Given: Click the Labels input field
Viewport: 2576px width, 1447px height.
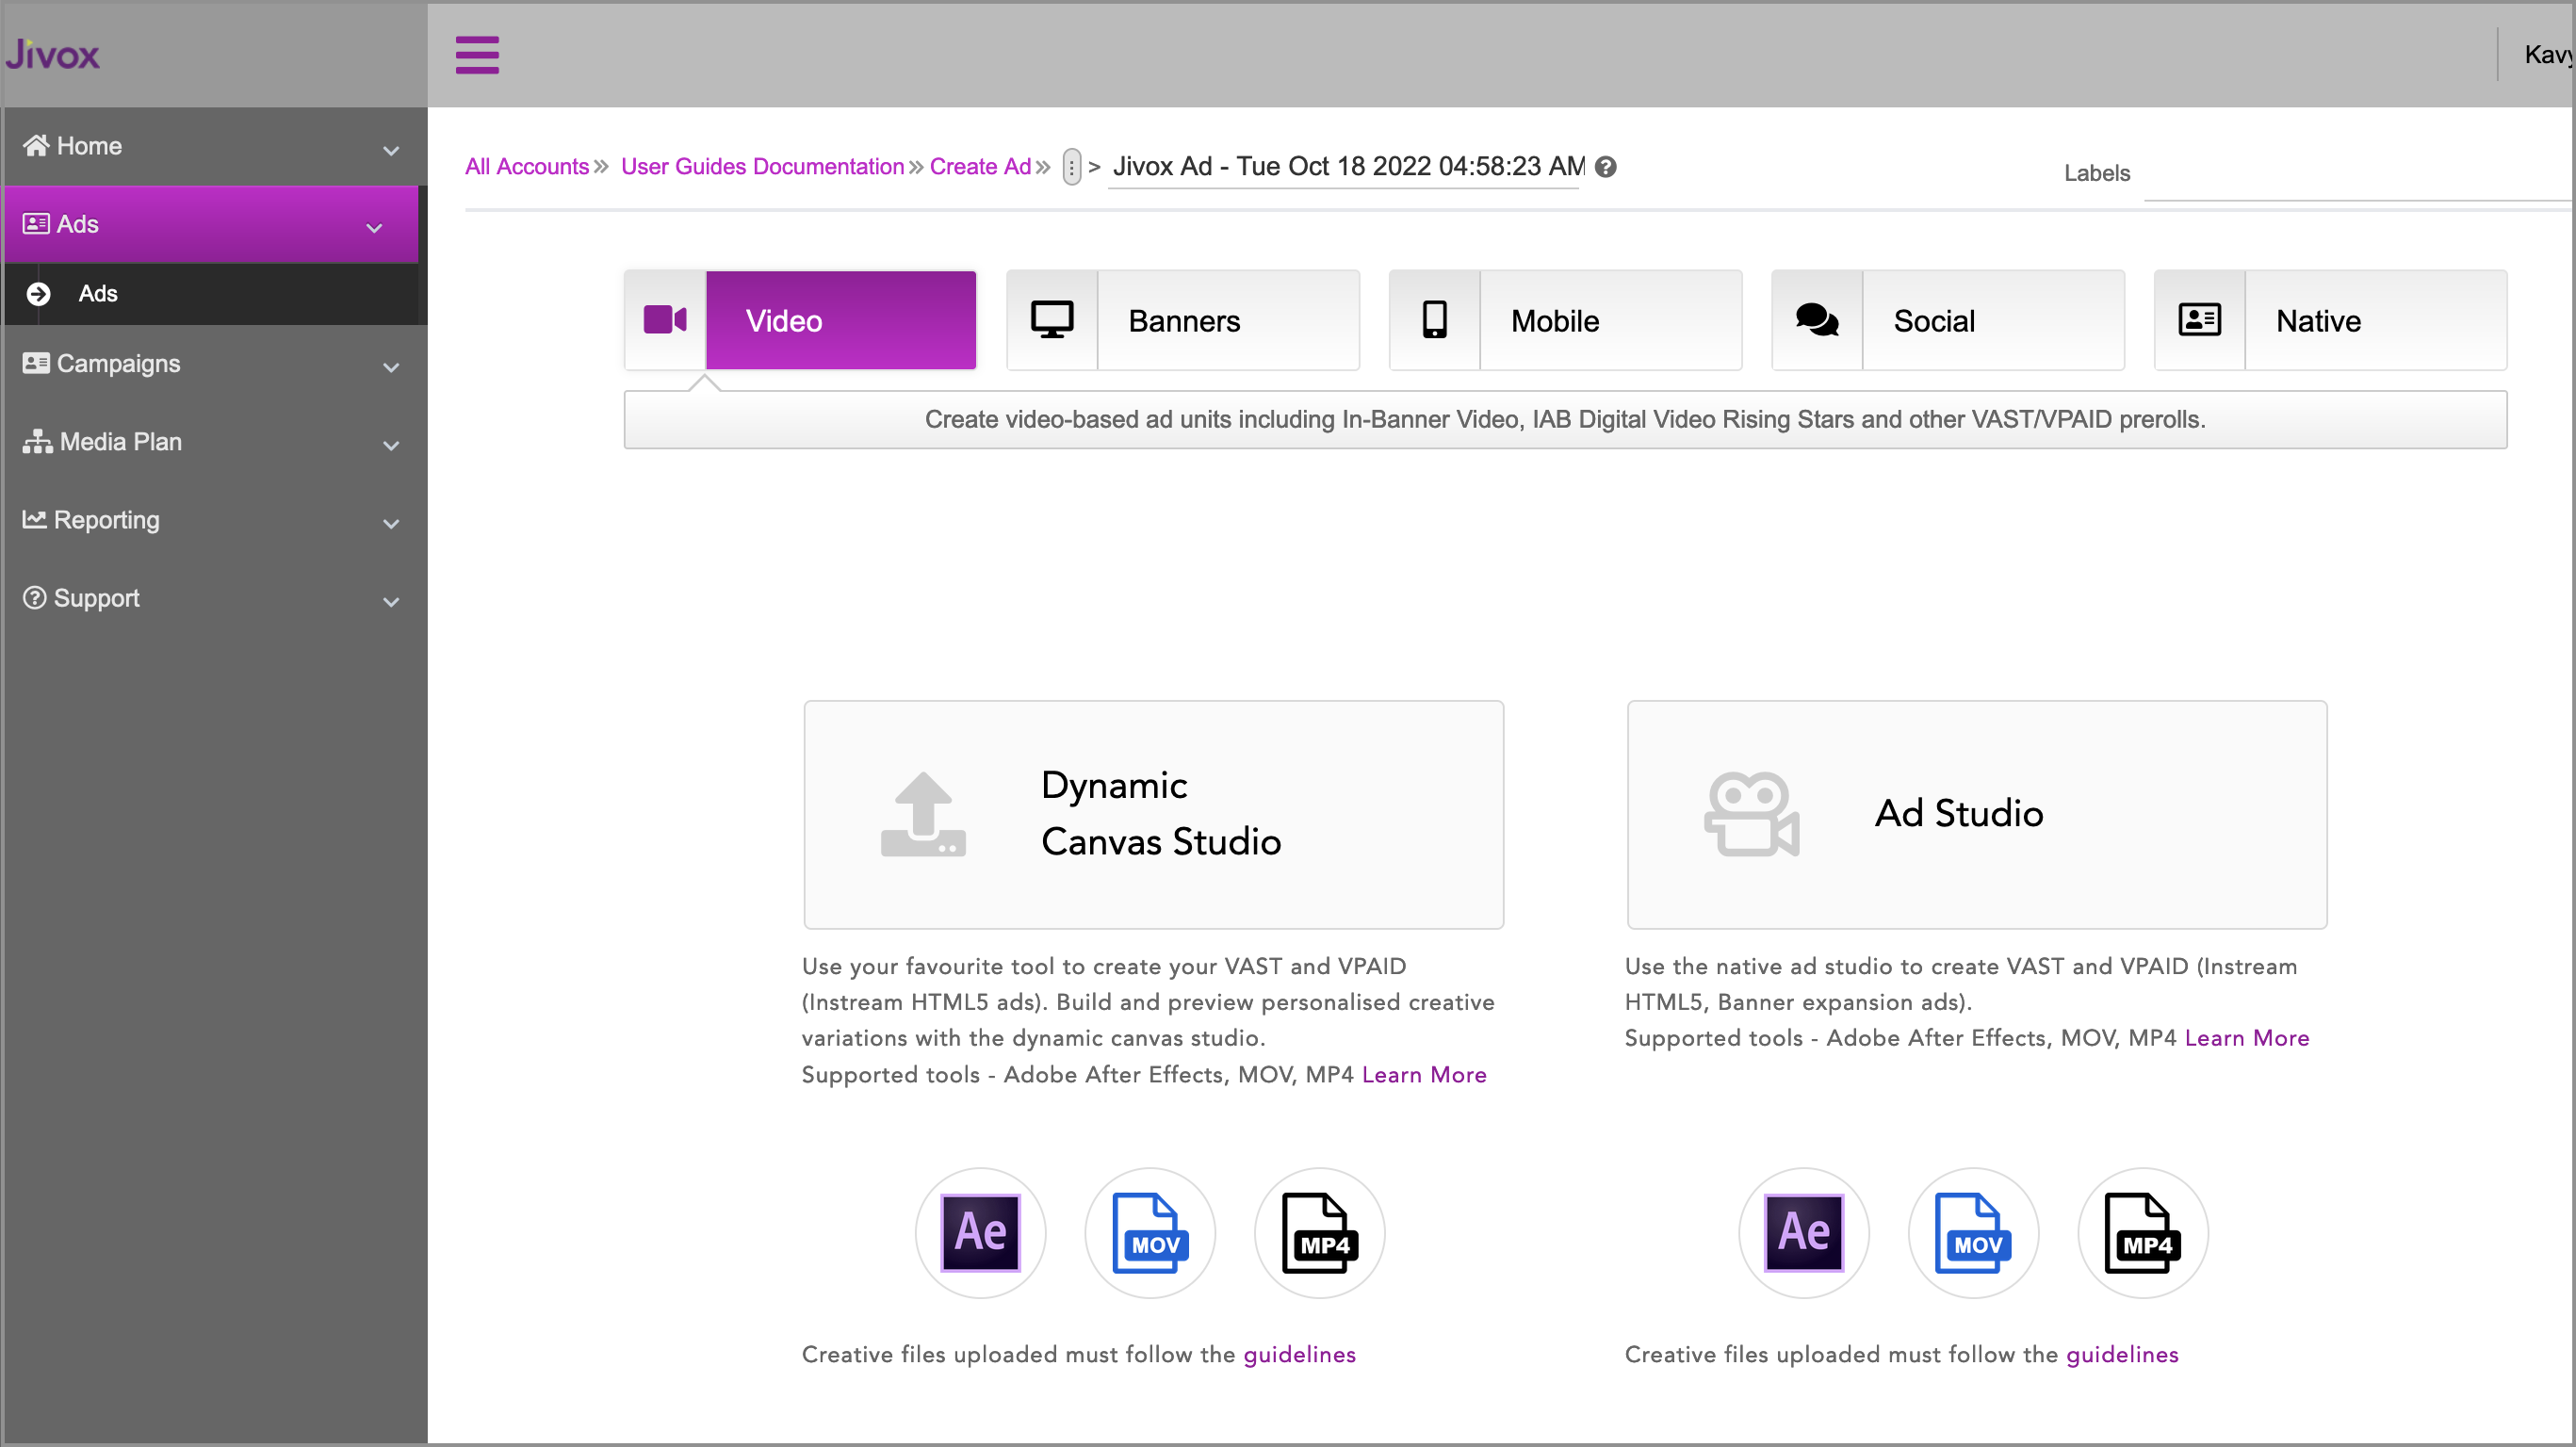Looking at the screenshot, I should coord(2358,174).
